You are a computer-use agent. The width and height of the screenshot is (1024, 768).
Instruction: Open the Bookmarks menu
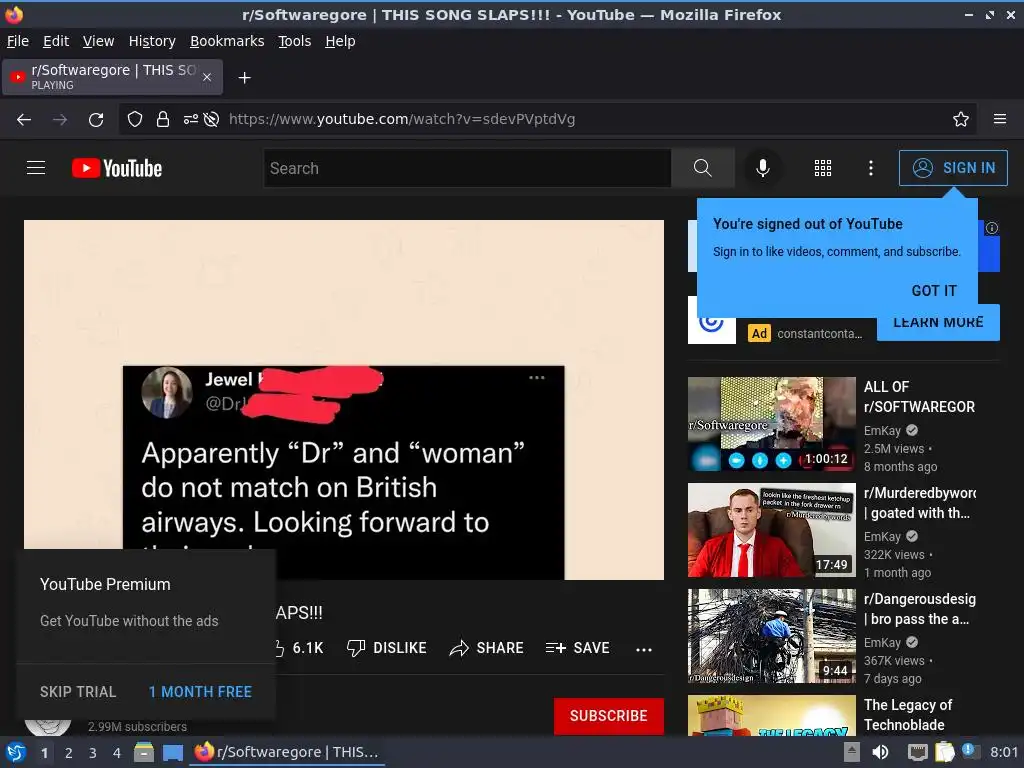[227, 41]
